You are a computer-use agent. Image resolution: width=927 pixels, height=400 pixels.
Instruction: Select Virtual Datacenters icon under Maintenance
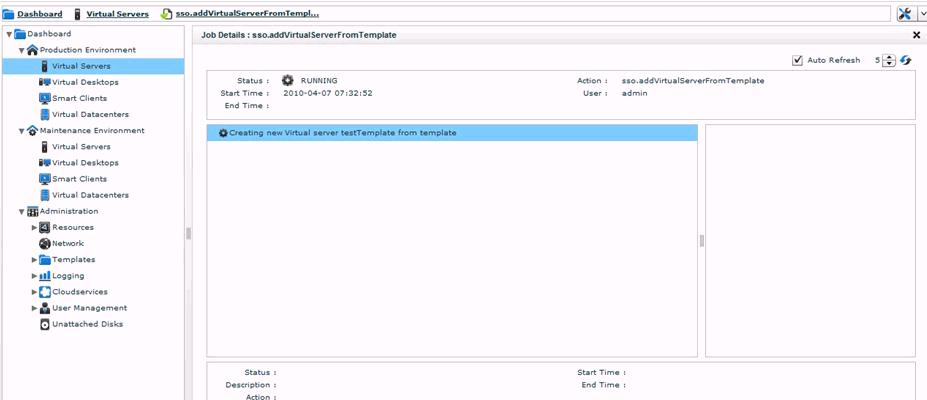44,195
